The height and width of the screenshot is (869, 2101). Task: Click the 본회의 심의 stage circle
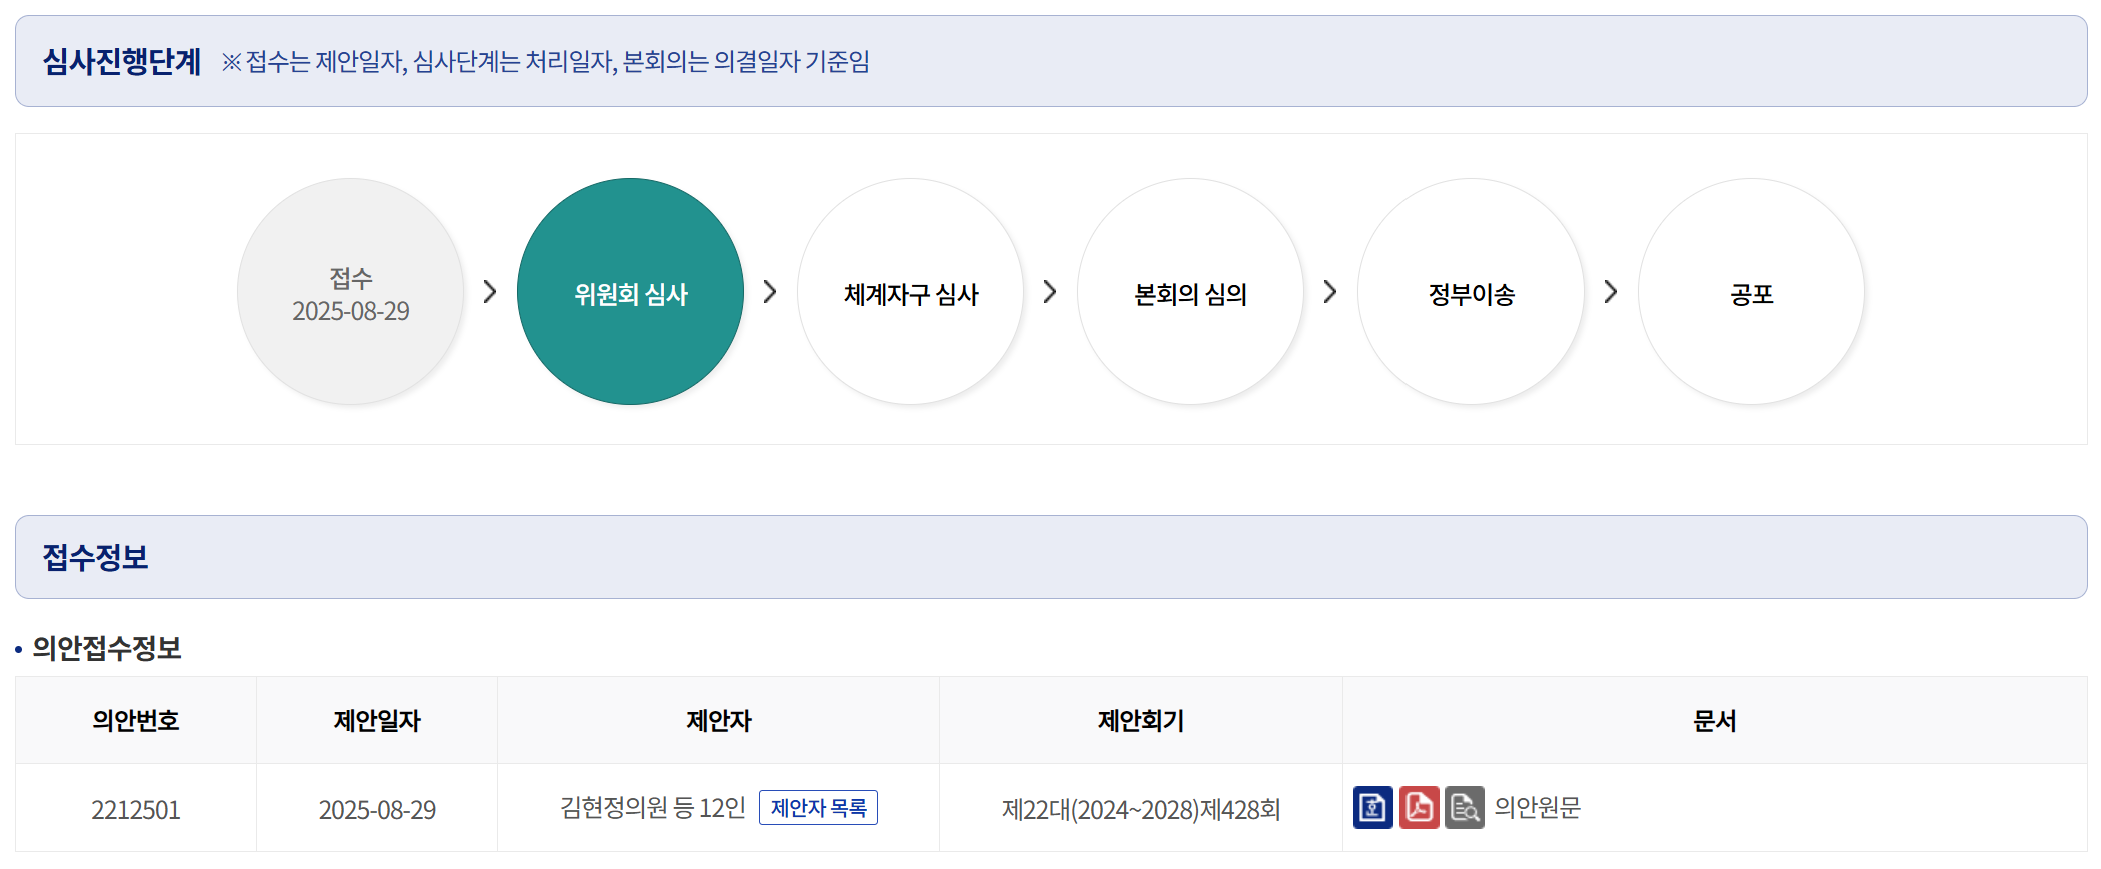pos(1190,292)
